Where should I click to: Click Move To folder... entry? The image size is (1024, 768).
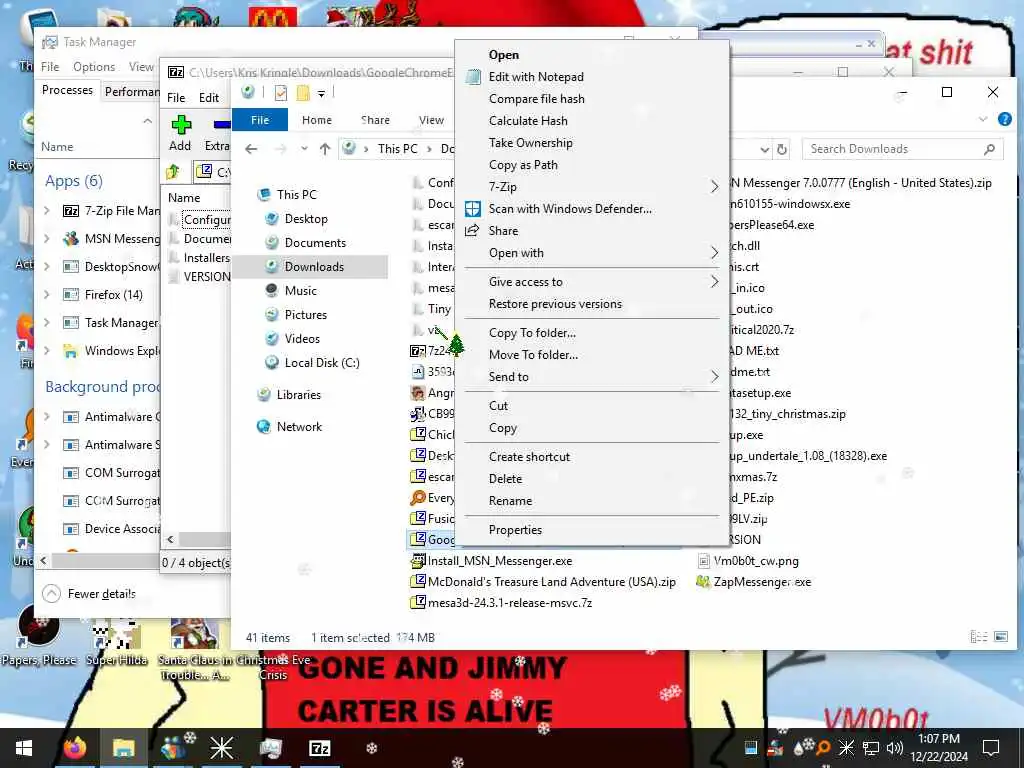pyautogui.click(x=533, y=355)
